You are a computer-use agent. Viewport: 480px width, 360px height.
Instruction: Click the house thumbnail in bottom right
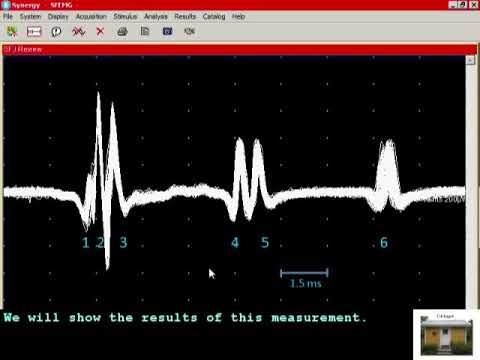[446, 336]
